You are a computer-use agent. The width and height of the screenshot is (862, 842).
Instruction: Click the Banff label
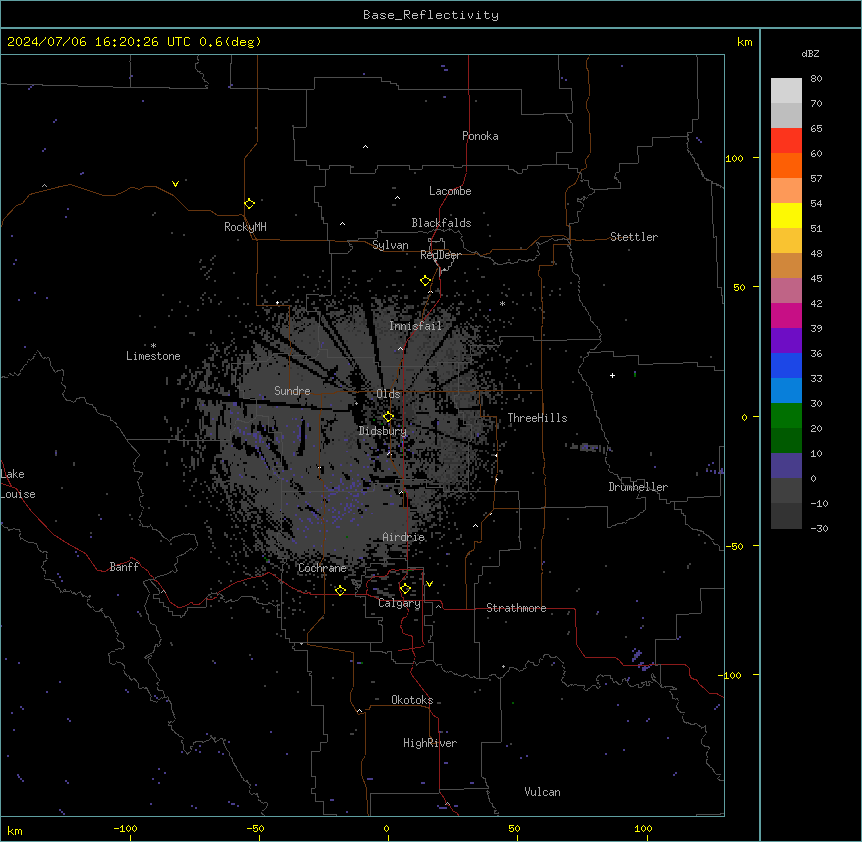124,567
